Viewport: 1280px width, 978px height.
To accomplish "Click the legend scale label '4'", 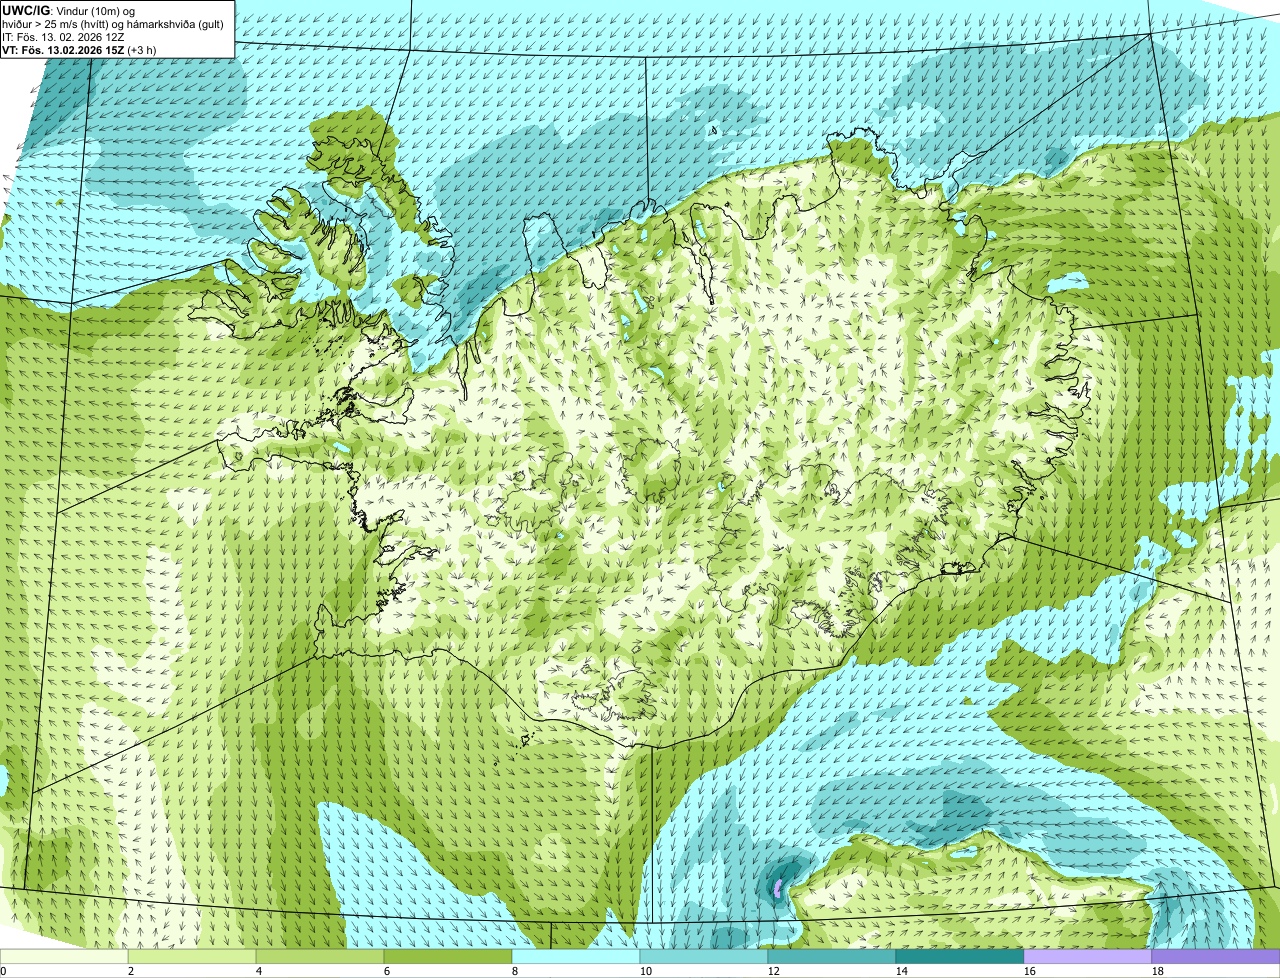I will 259,971.
